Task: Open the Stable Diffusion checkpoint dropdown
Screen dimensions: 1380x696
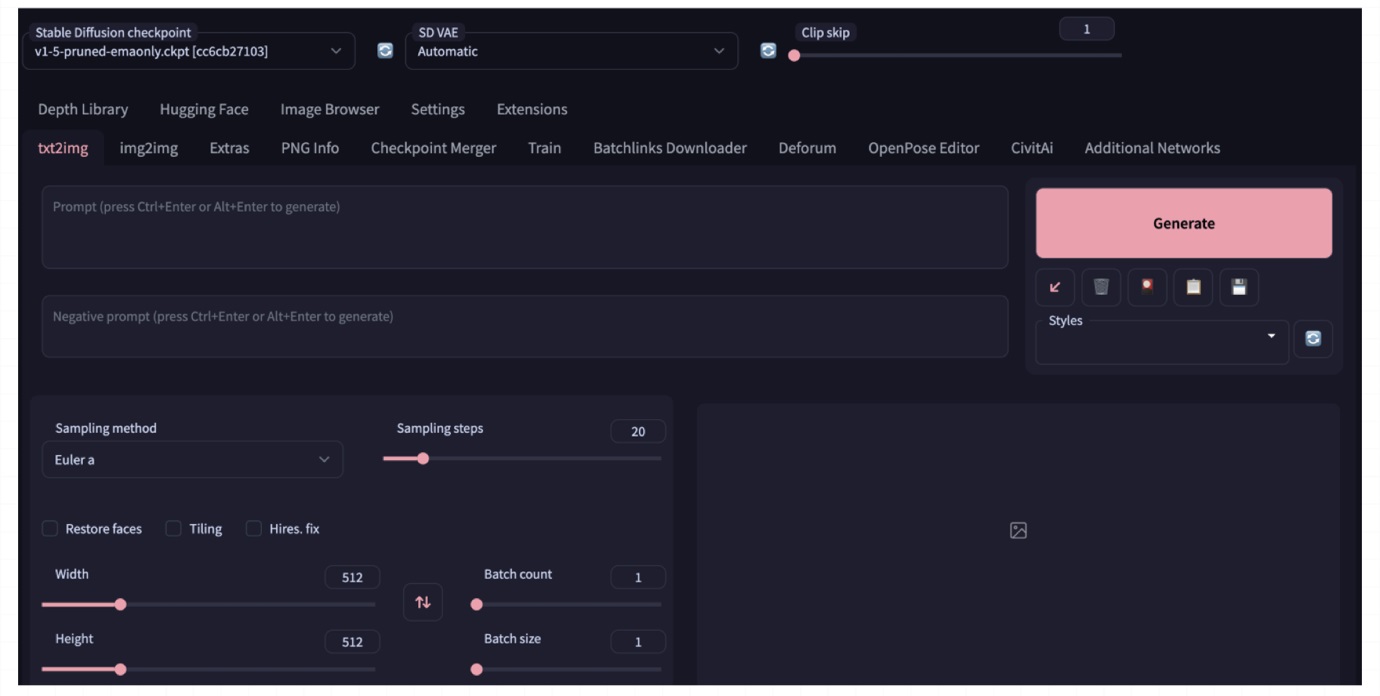Action: [188, 52]
